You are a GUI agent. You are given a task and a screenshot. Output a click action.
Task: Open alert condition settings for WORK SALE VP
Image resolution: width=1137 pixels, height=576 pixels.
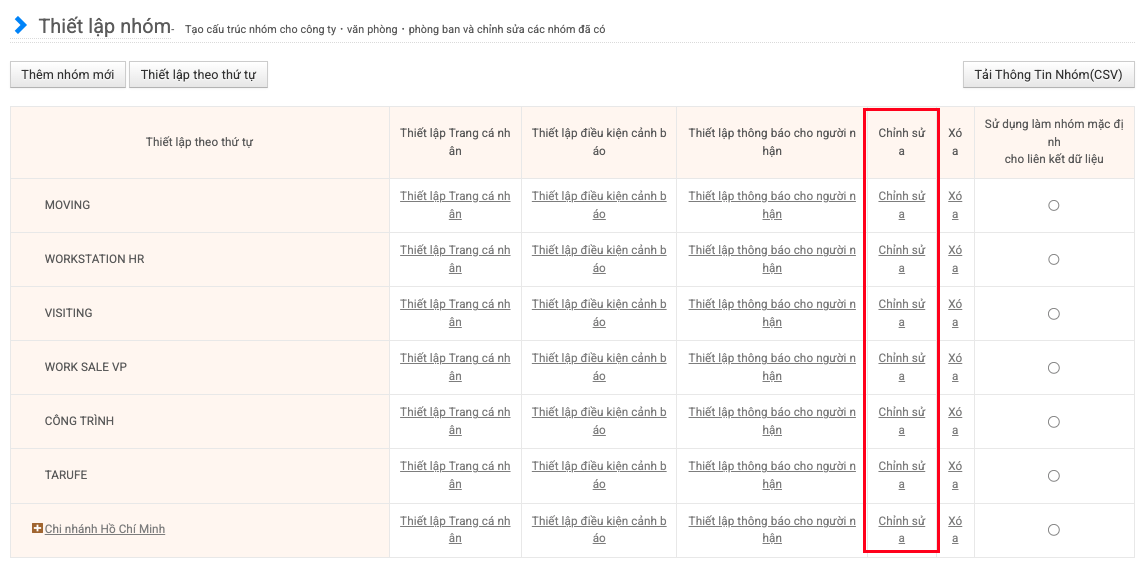point(599,367)
